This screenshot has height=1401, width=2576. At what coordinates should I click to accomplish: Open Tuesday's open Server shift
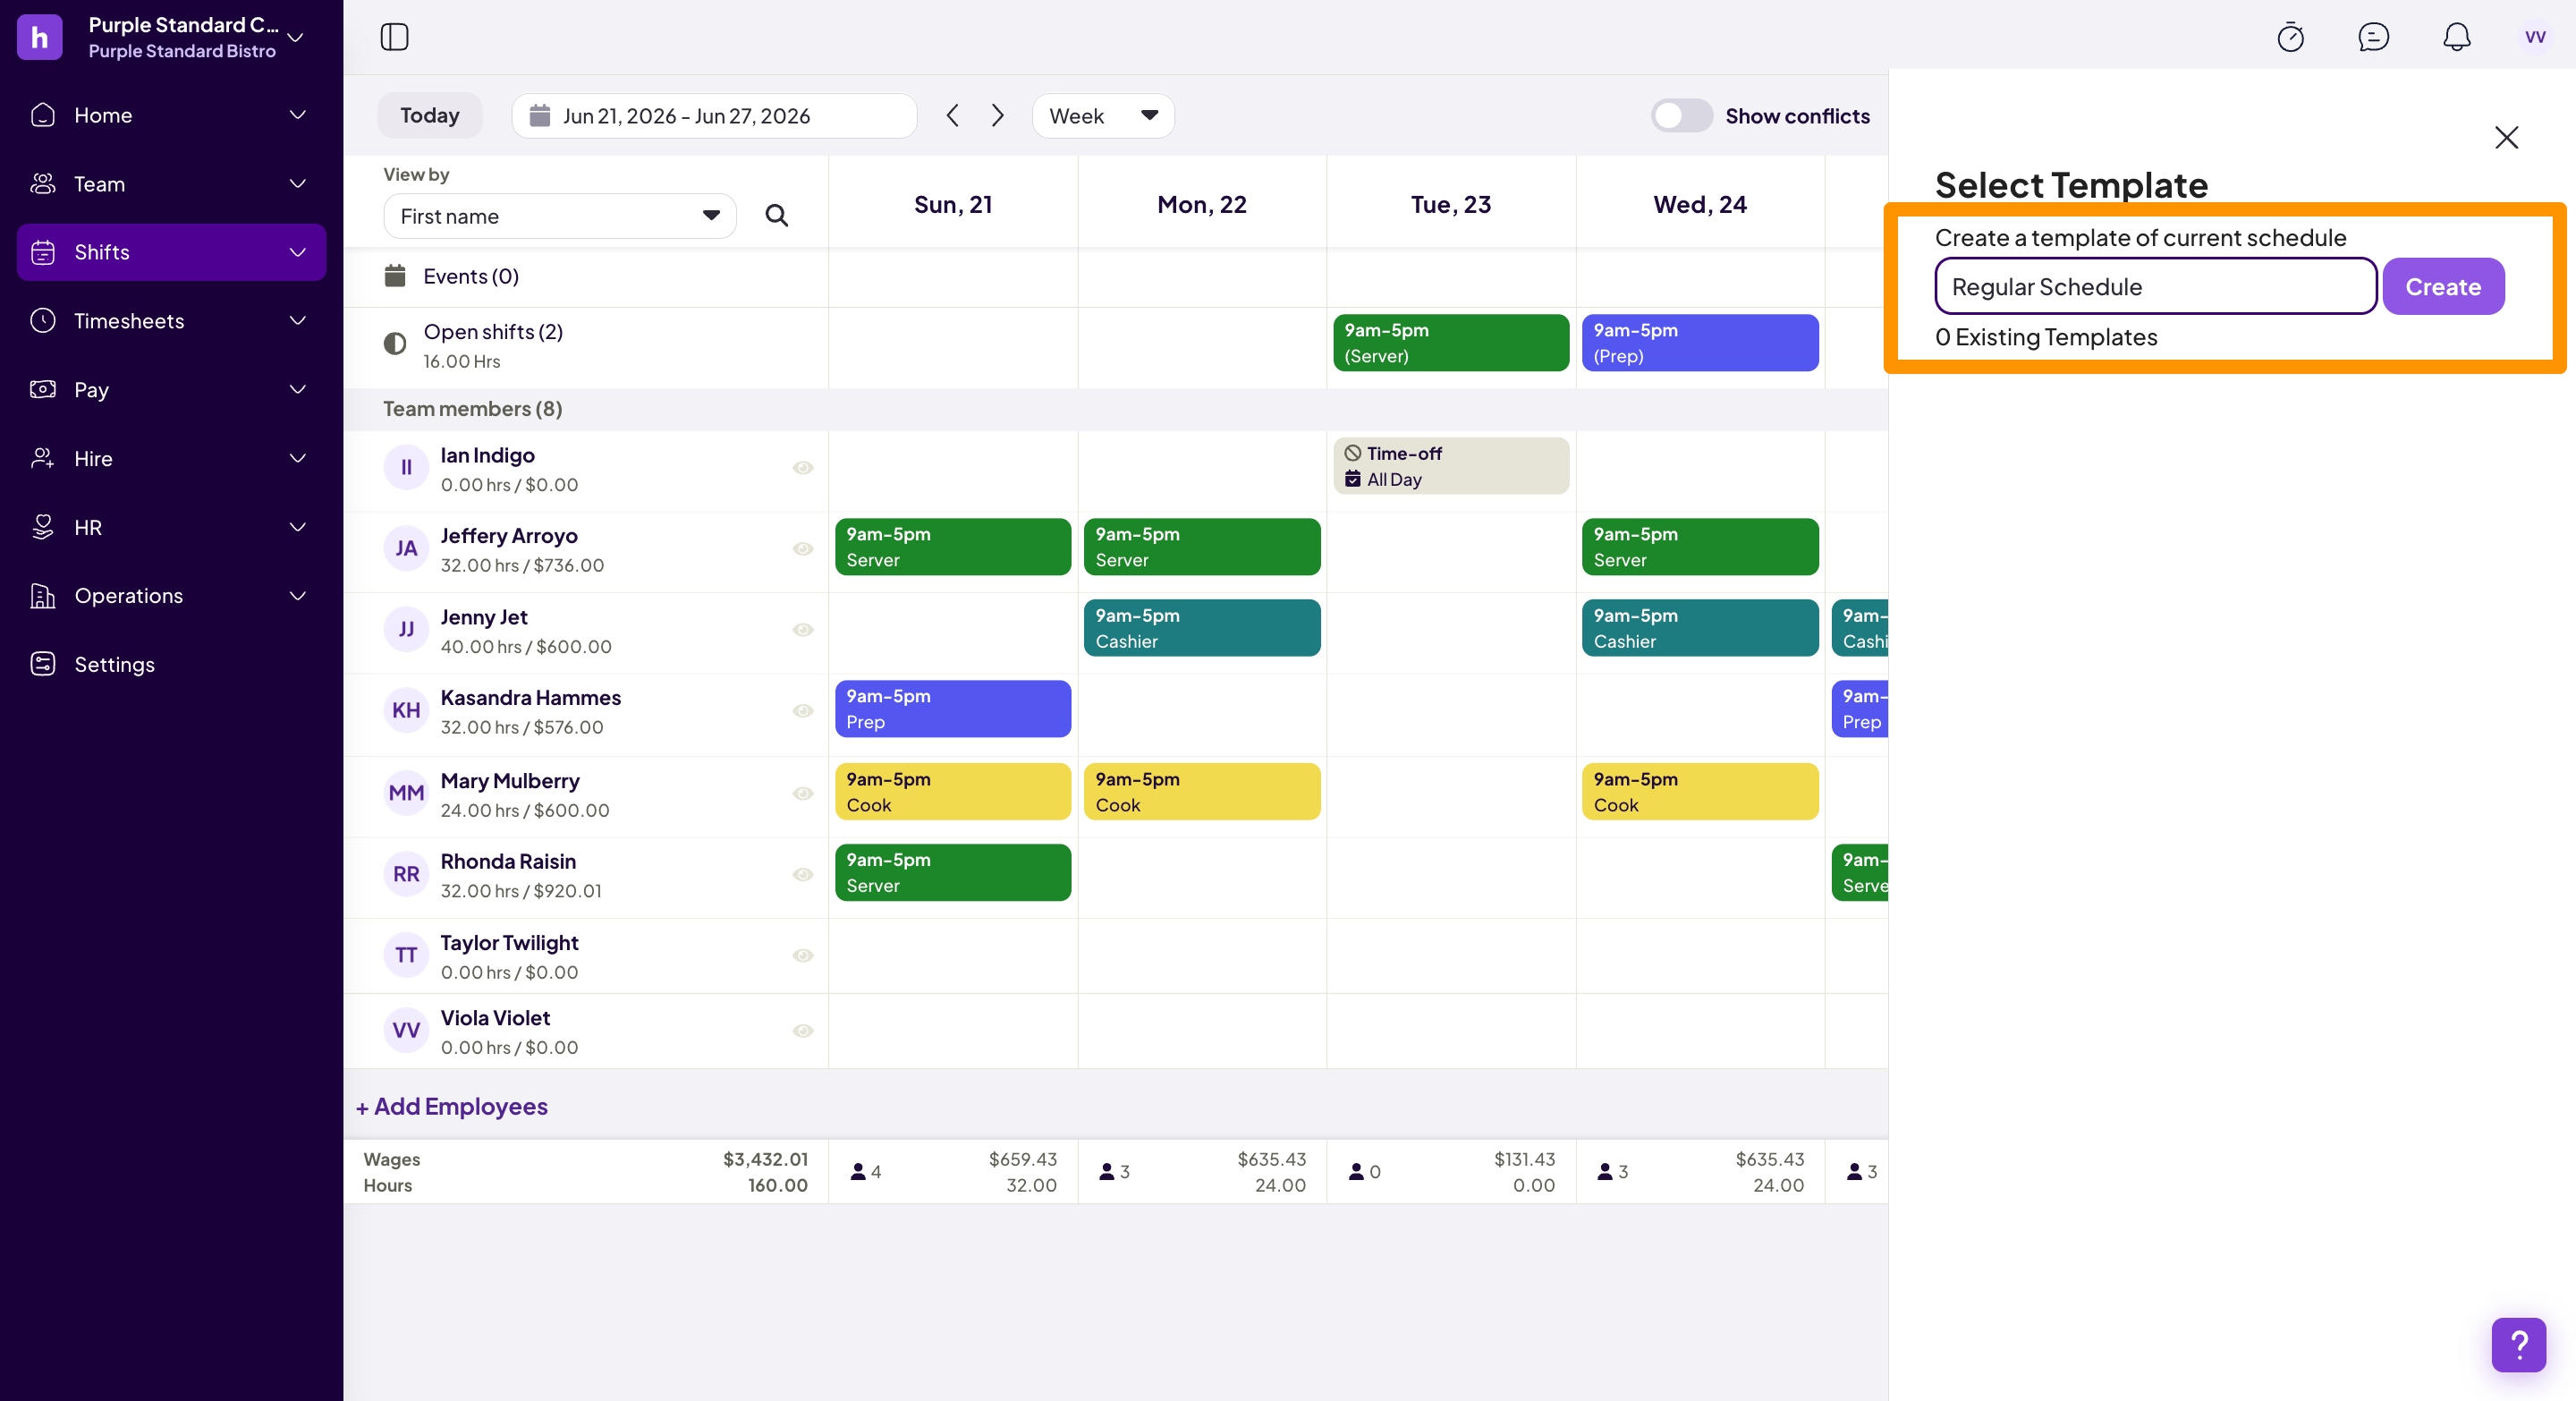point(1450,342)
